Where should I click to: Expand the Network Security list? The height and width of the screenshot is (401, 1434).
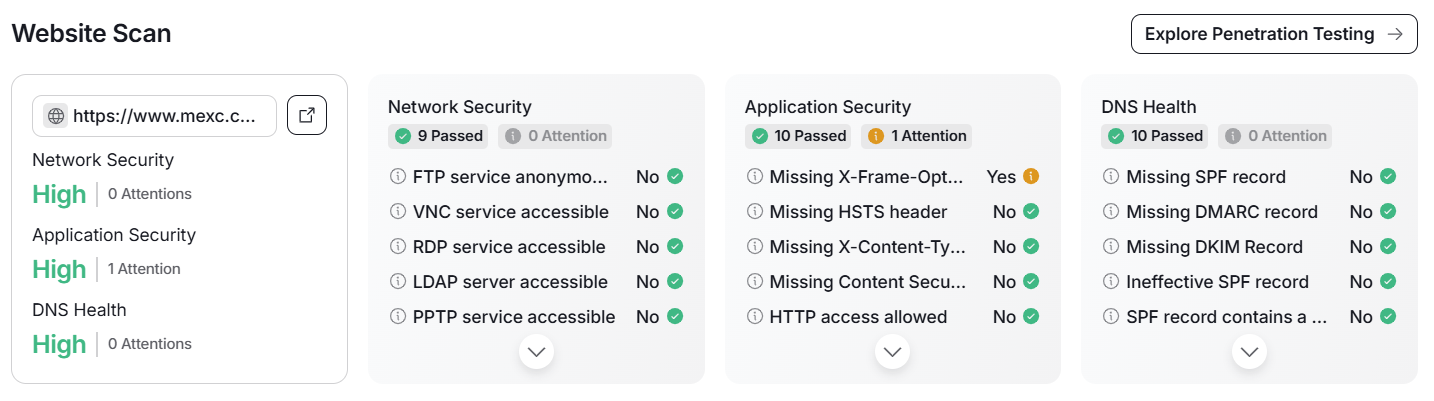(x=537, y=352)
